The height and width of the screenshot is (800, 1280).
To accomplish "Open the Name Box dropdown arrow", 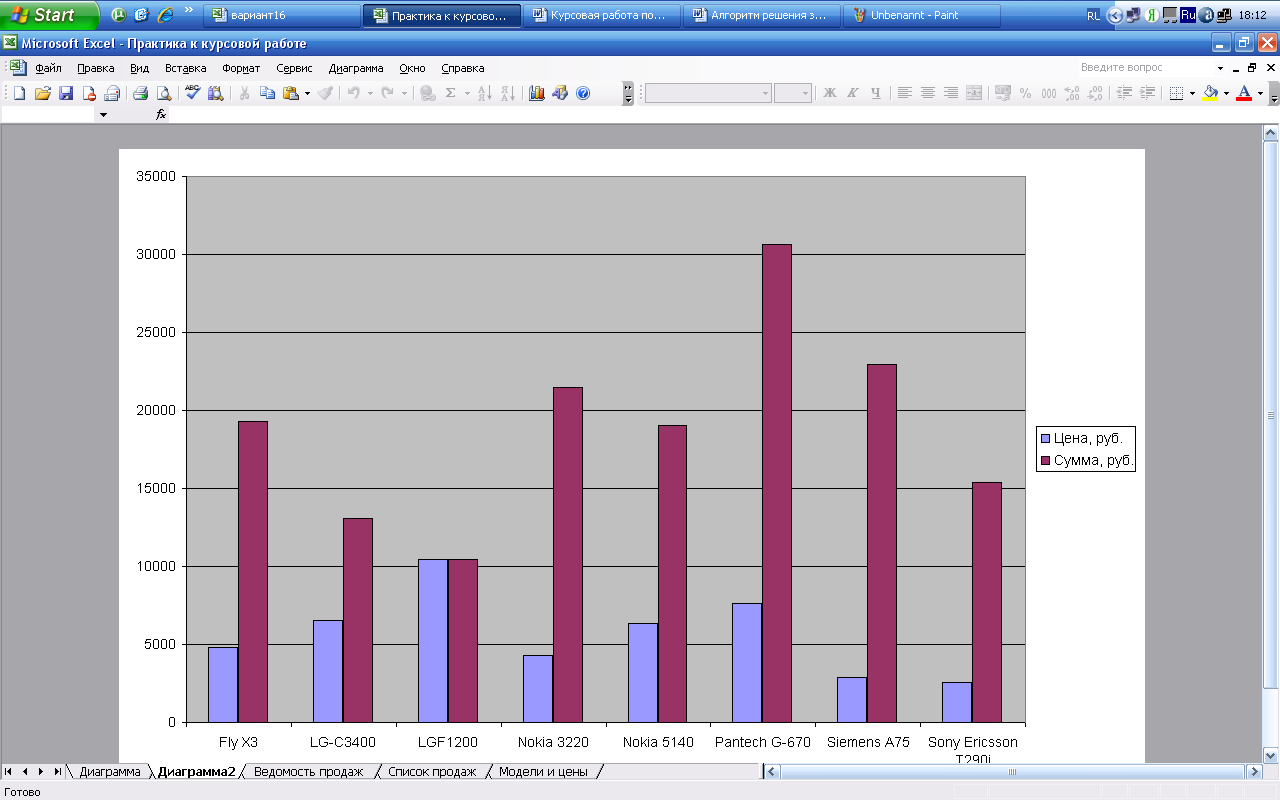I will (103, 115).
